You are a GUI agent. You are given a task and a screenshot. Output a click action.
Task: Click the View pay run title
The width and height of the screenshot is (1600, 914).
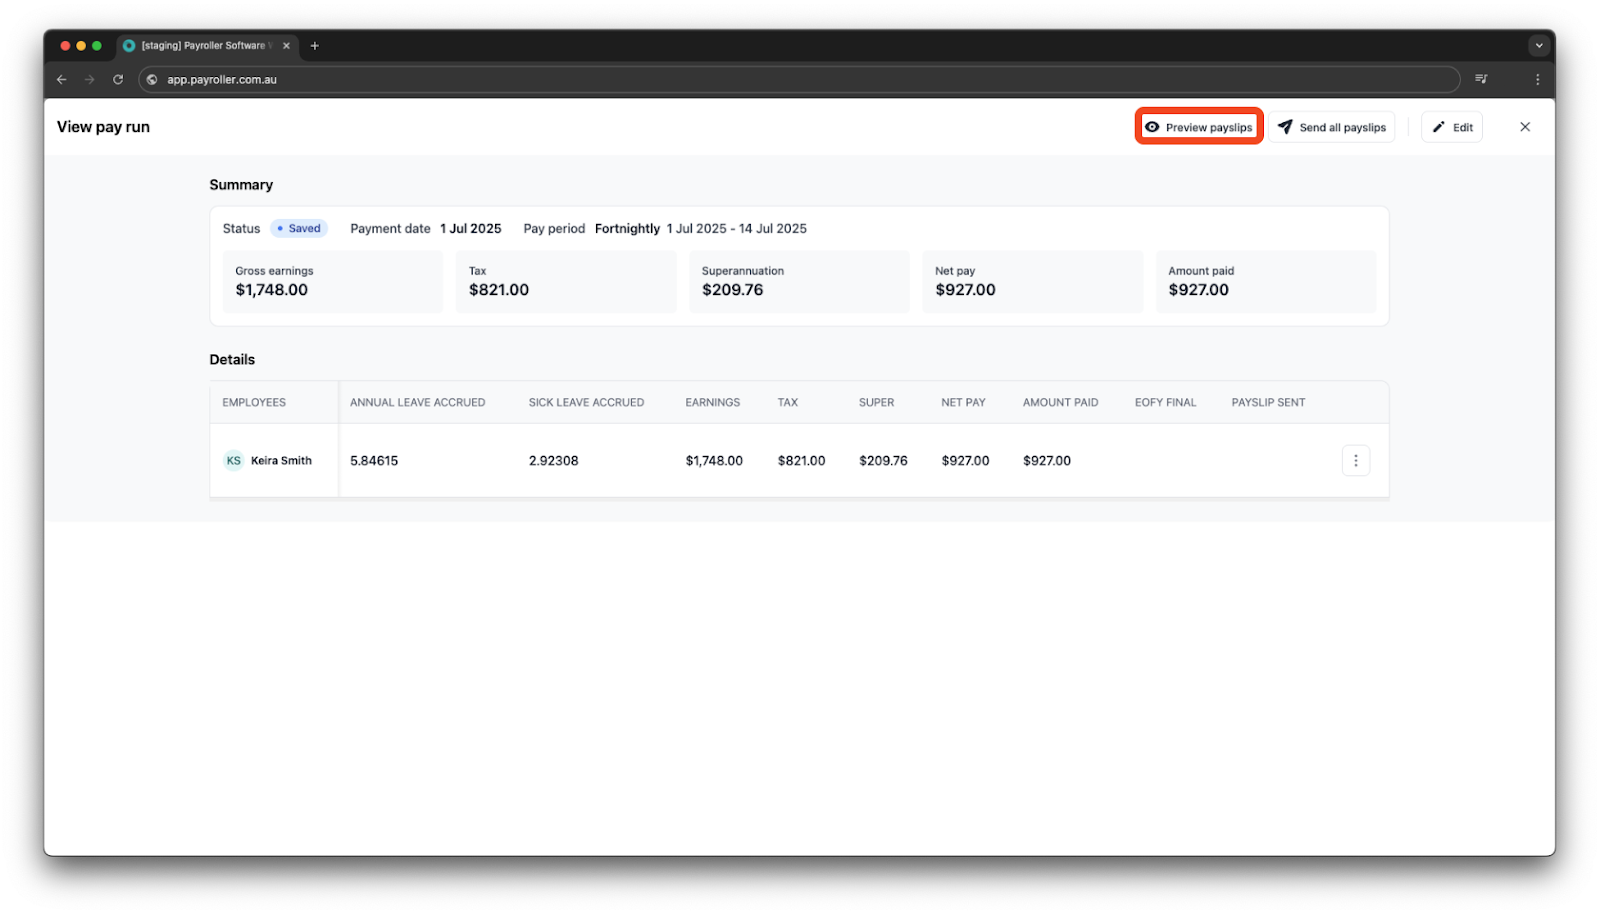[103, 127]
